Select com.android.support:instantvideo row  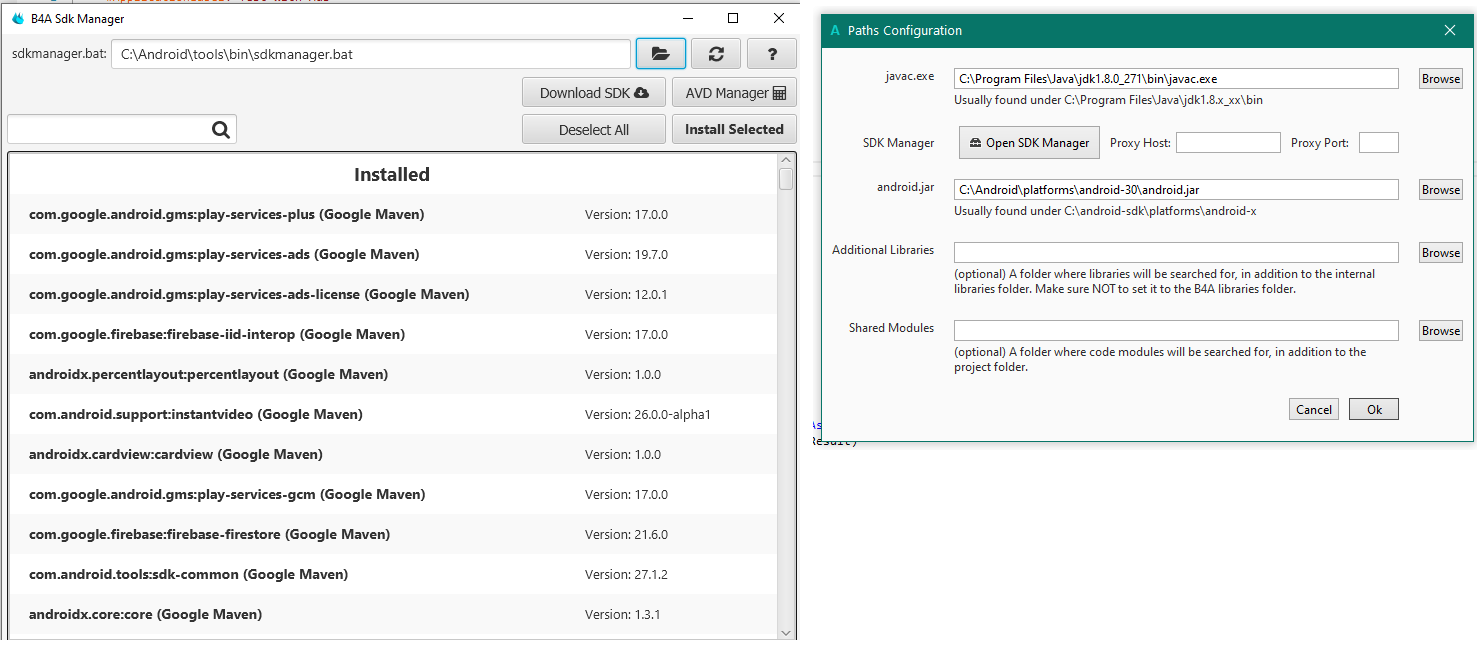point(392,414)
